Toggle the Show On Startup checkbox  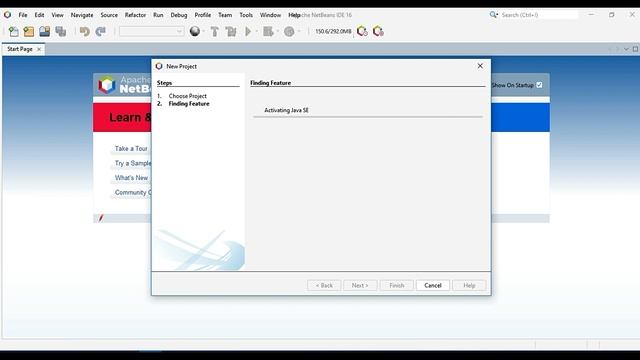pyautogui.click(x=539, y=85)
